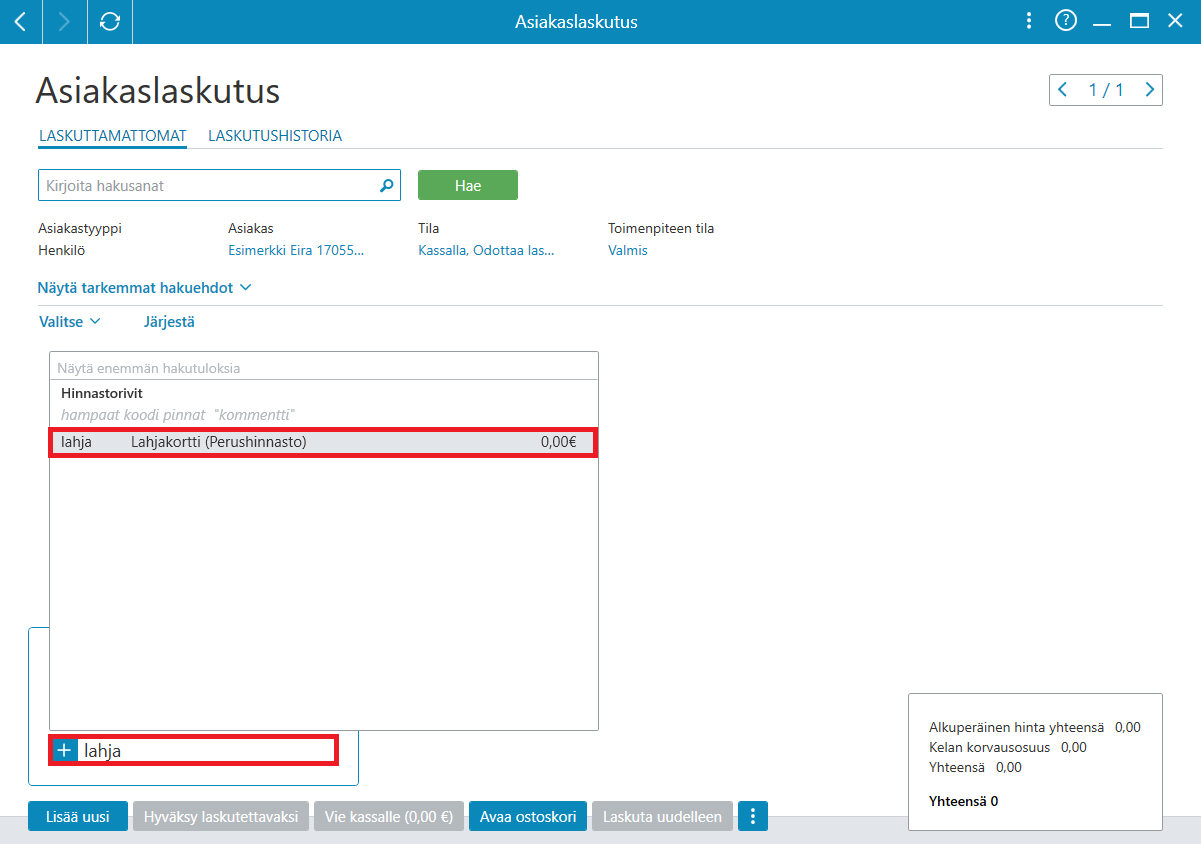1201x844 pixels.
Task: Open the Kassalla, Odottaa las... status filter
Action: coord(486,250)
